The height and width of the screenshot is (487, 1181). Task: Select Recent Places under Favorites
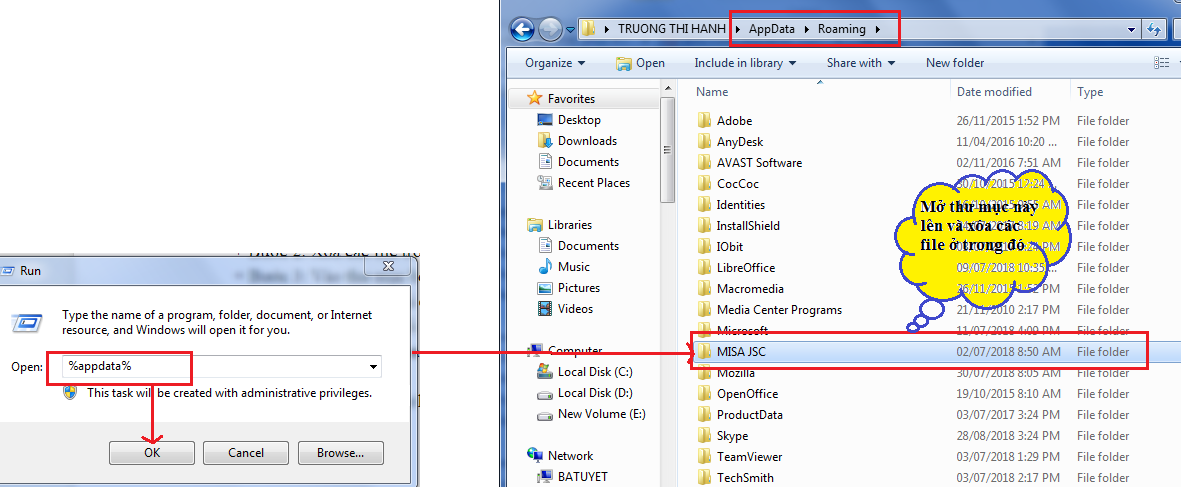point(594,183)
